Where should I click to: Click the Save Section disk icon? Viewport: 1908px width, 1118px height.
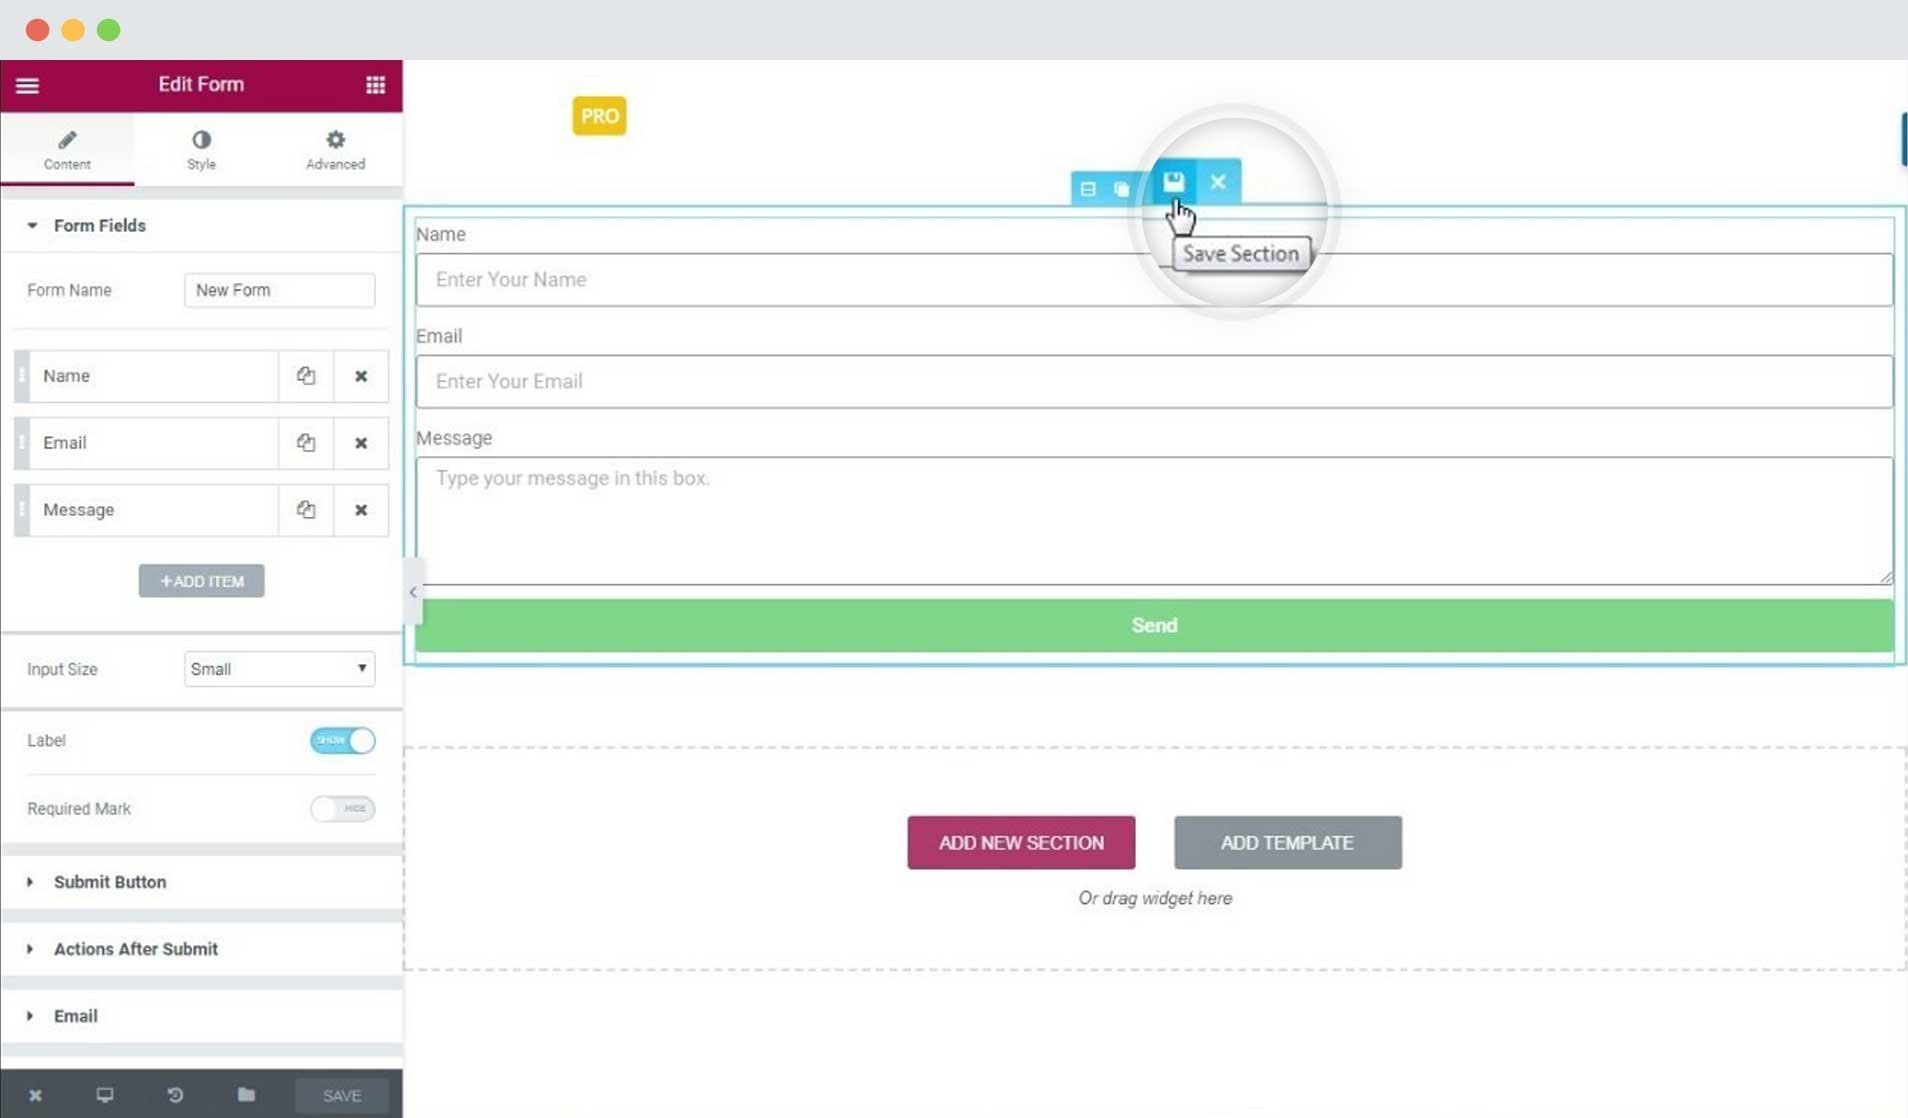[1173, 182]
